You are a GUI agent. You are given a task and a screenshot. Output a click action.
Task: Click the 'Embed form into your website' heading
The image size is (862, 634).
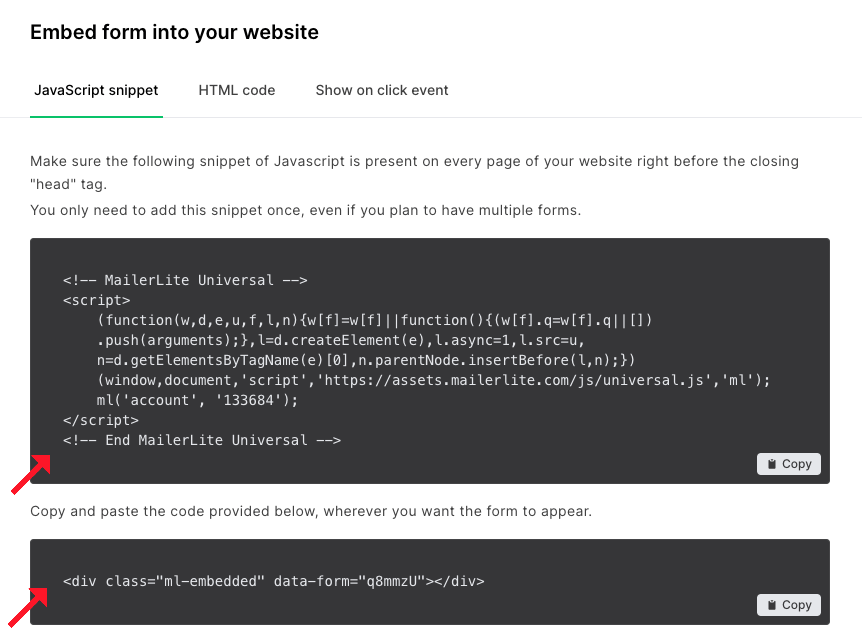[x=174, y=32]
